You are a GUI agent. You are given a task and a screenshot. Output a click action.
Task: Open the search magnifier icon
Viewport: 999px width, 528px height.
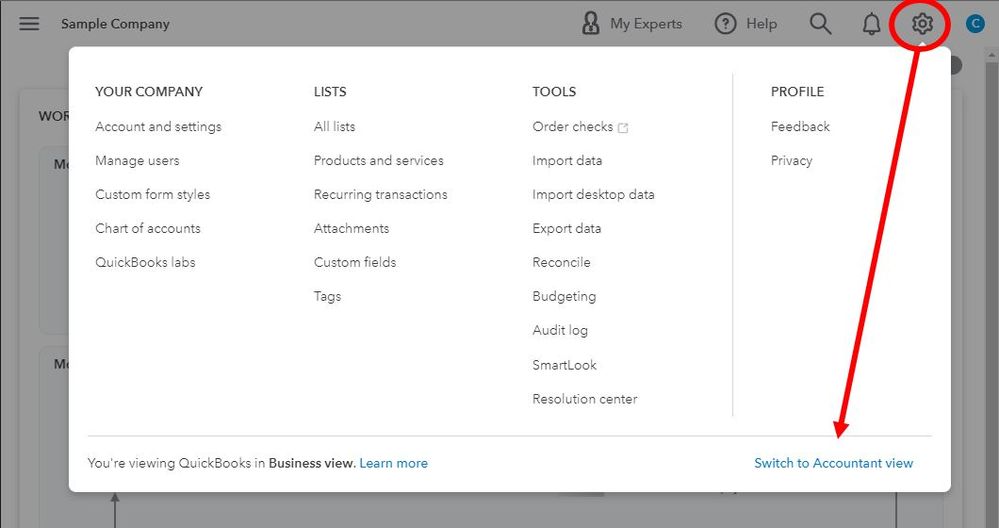[x=820, y=24]
